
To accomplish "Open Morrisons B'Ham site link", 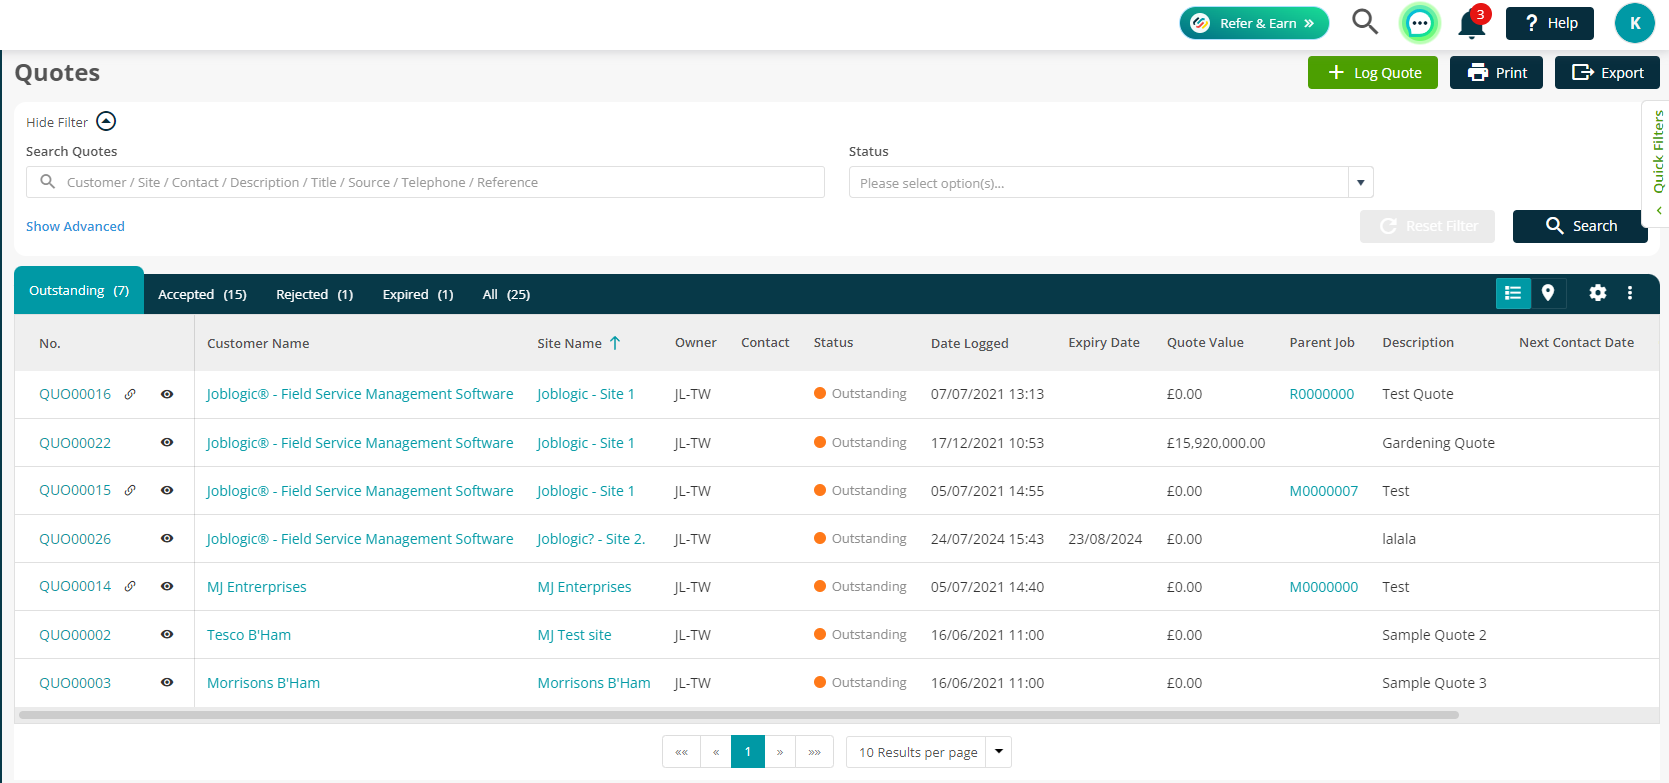I will [594, 682].
